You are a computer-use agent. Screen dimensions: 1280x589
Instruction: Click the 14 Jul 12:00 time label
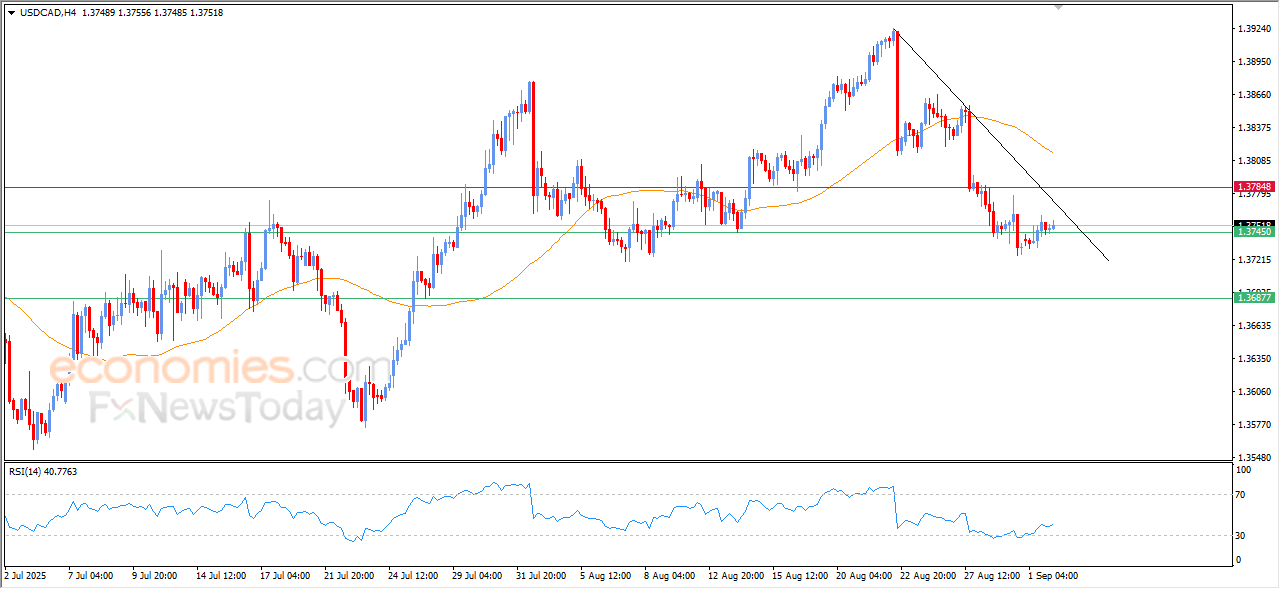tap(221, 576)
